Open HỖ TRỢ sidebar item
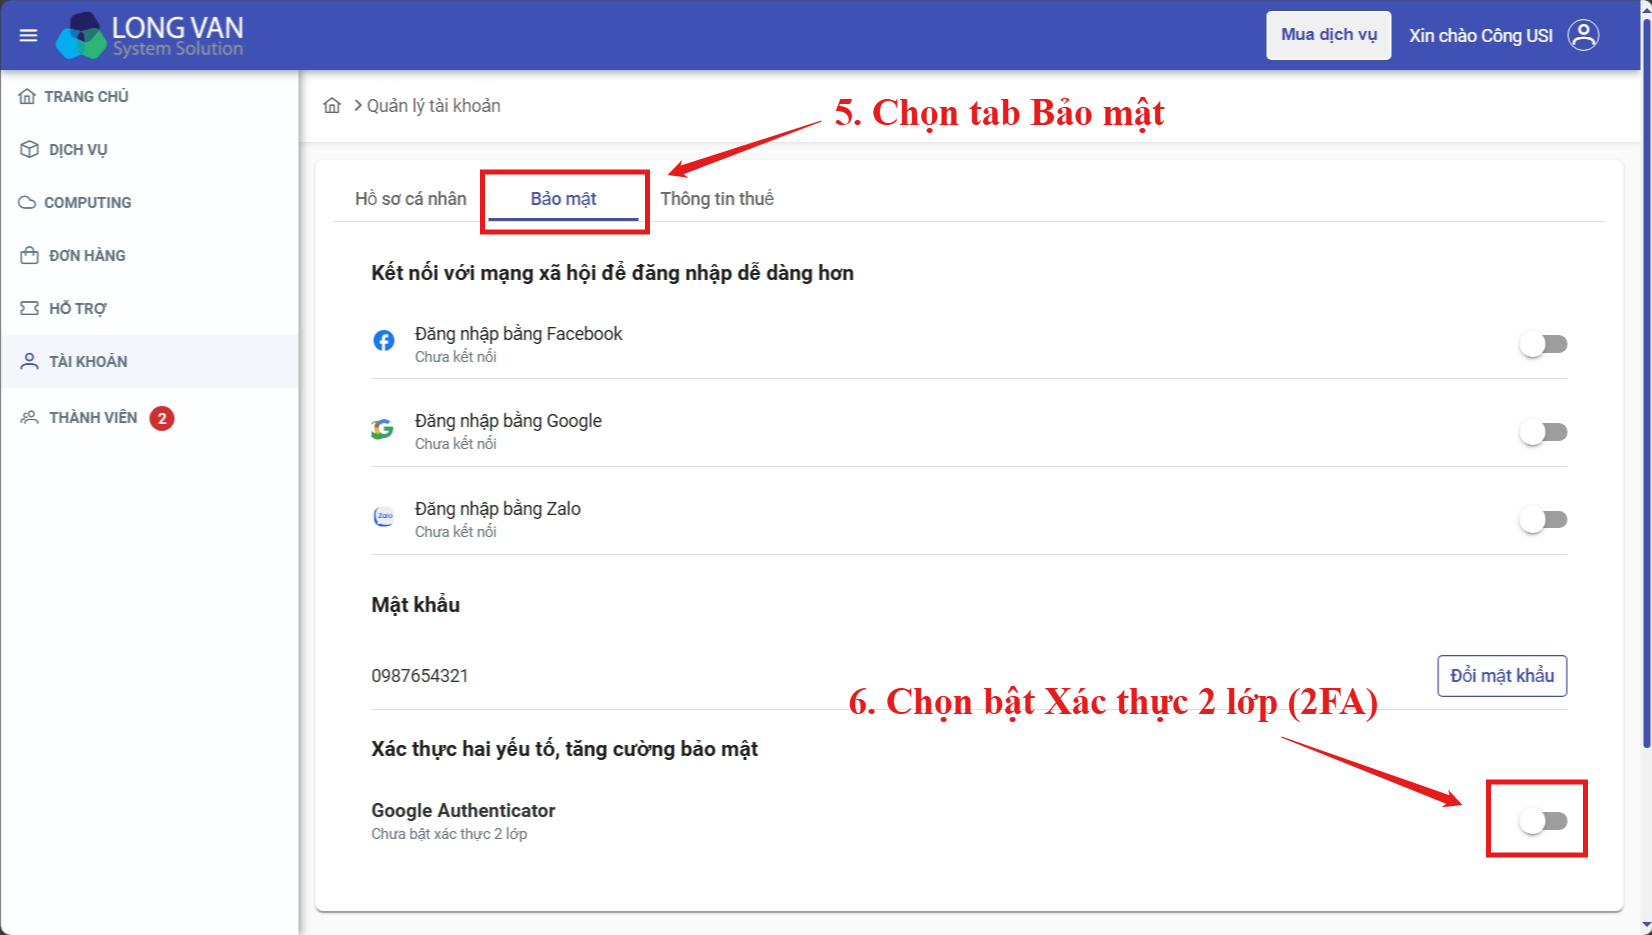This screenshot has height=935, width=1652. 150,308
